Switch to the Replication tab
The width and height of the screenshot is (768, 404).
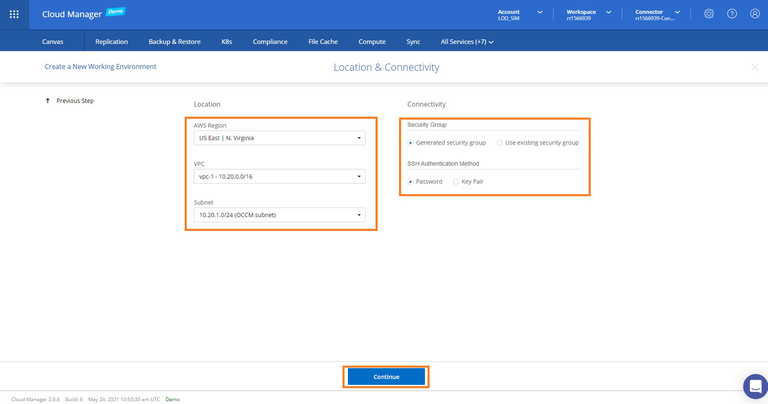(x=111, y=42)
